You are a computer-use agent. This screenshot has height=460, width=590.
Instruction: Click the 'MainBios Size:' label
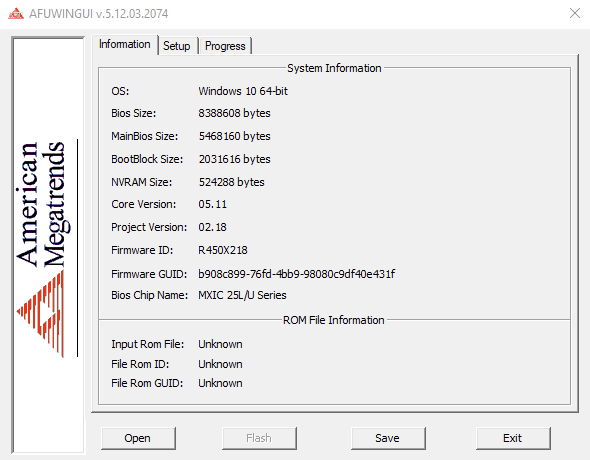pyautogui.click(x=144, y=136)
